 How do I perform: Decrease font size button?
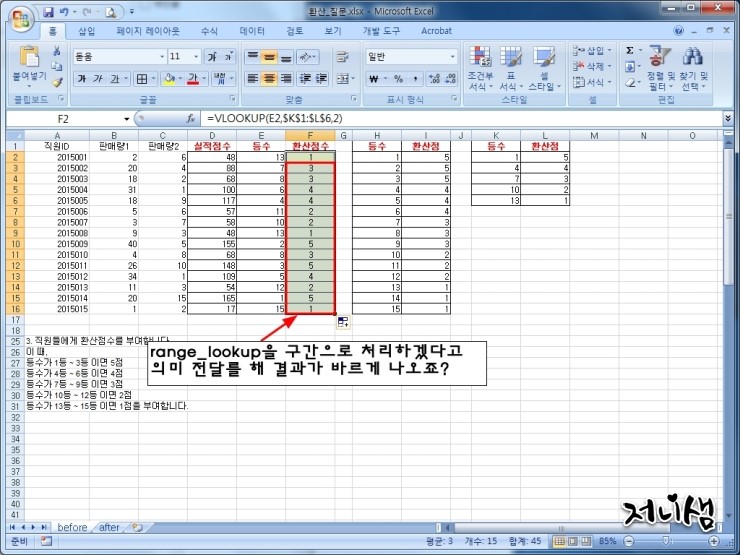(228, 57)
